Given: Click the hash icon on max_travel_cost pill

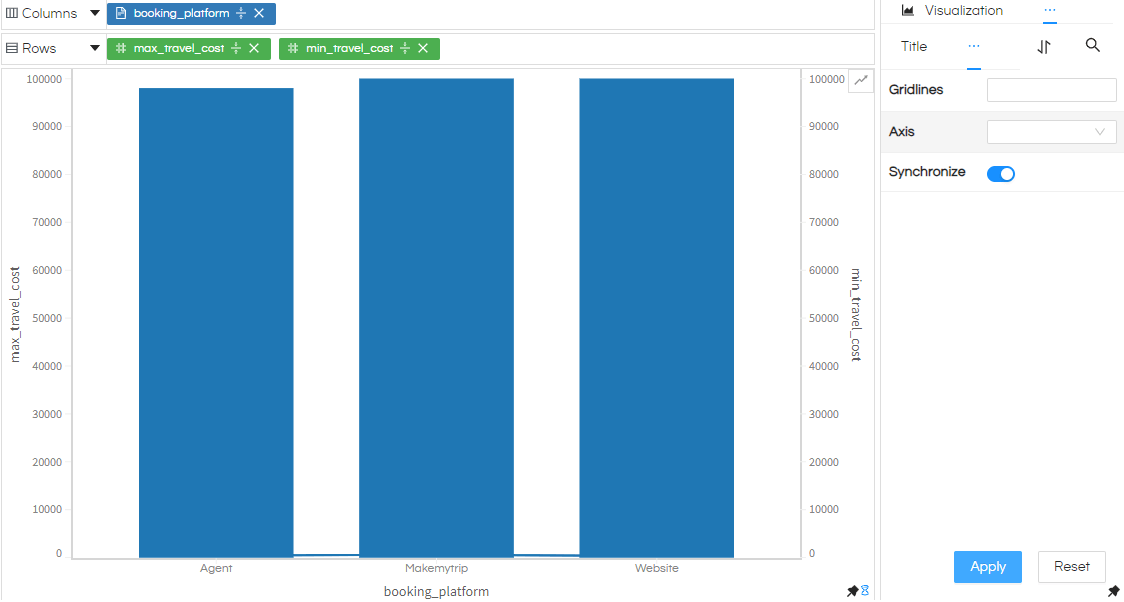Looking at the screenshot, I should click(x=121, y=48).
